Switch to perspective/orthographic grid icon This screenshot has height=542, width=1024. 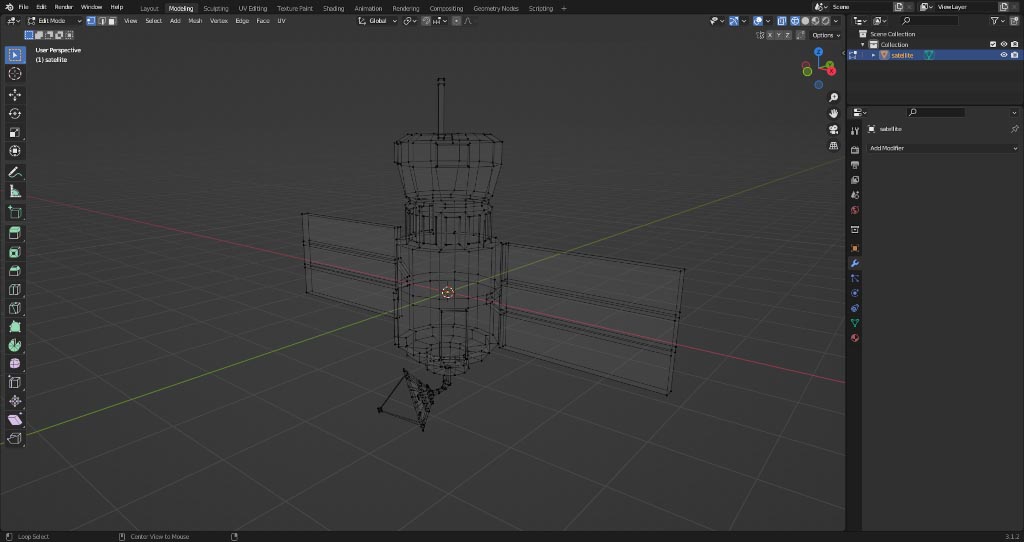click(x=833, y=145)
